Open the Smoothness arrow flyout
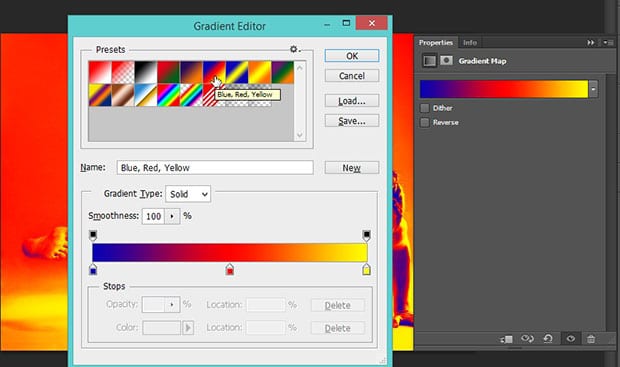 (x=172, y=216)
